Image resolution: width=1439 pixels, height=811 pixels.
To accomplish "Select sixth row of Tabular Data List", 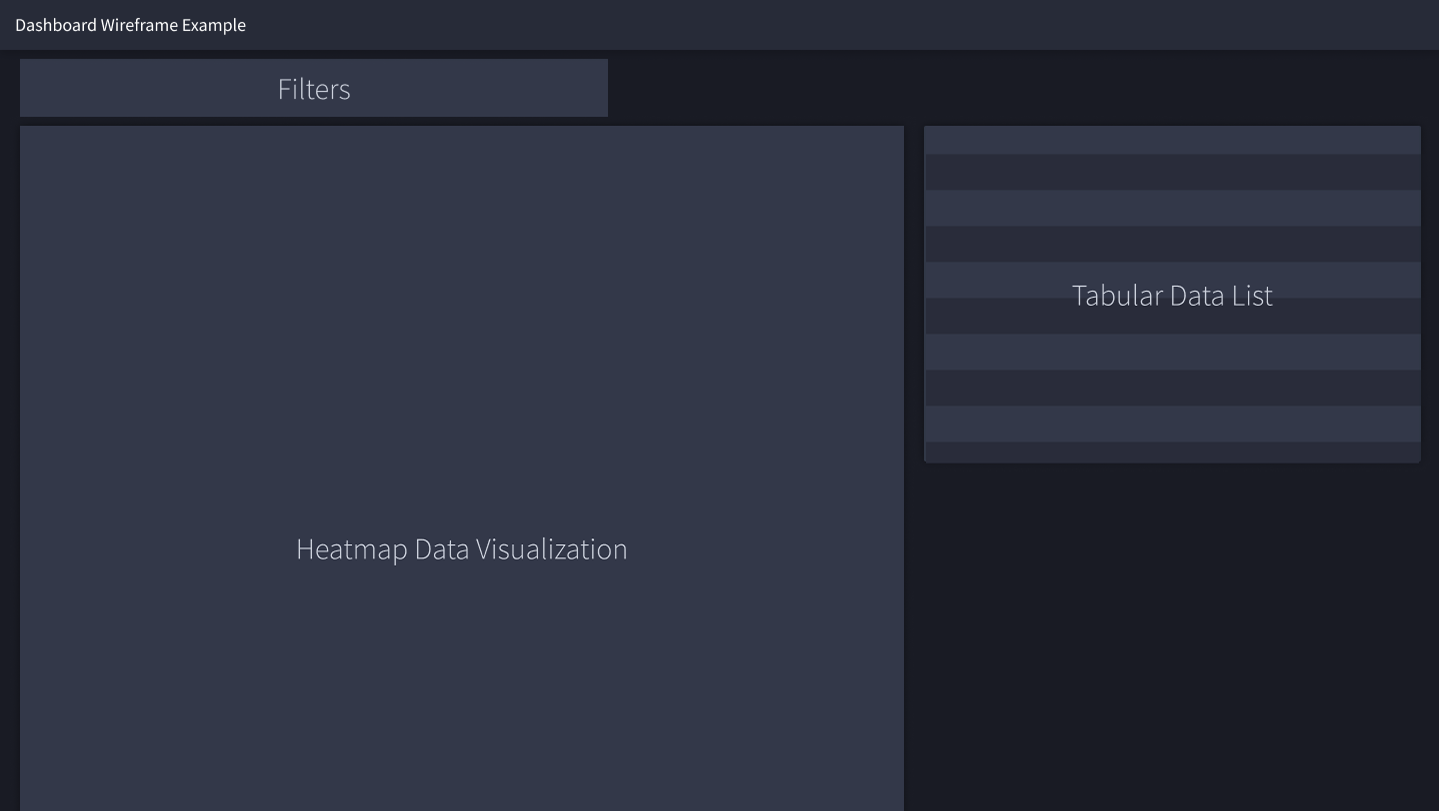I will click(1172, 316).
